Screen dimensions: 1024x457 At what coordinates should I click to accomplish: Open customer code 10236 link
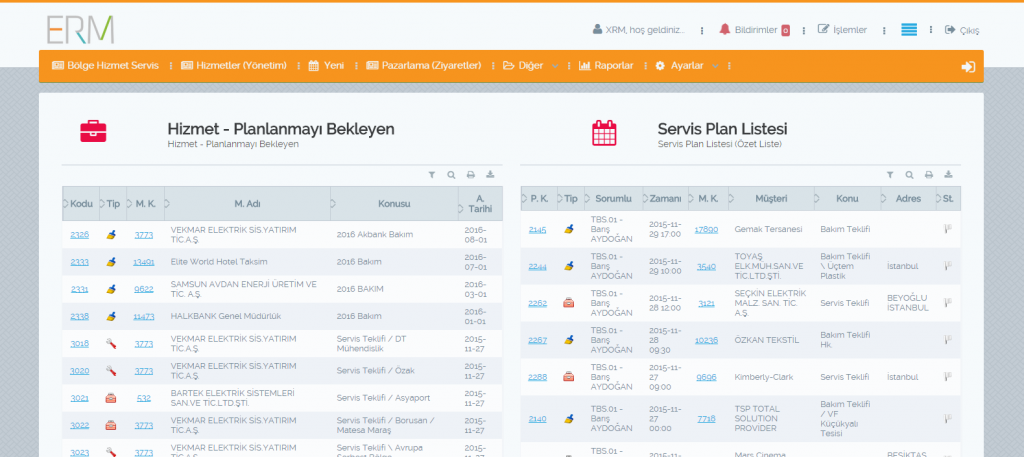tap(706, 340)
